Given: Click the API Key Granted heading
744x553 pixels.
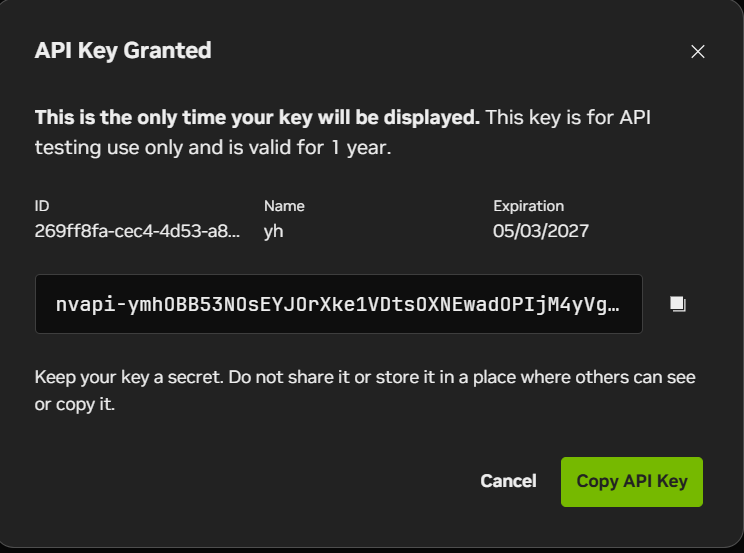Looking at the screenshot, I should [x=123, y=51].
